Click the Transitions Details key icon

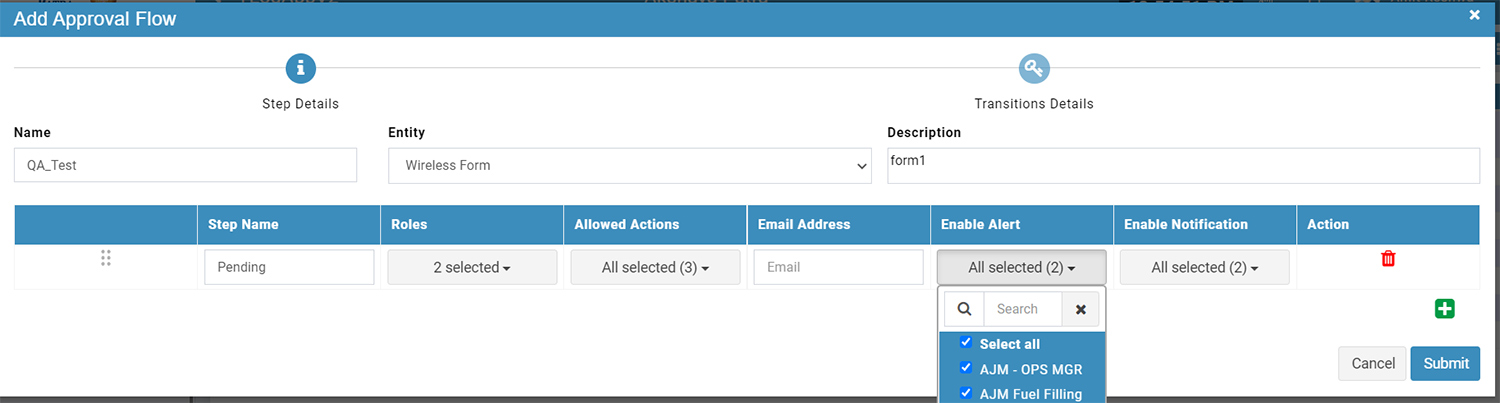[1034, 68]
